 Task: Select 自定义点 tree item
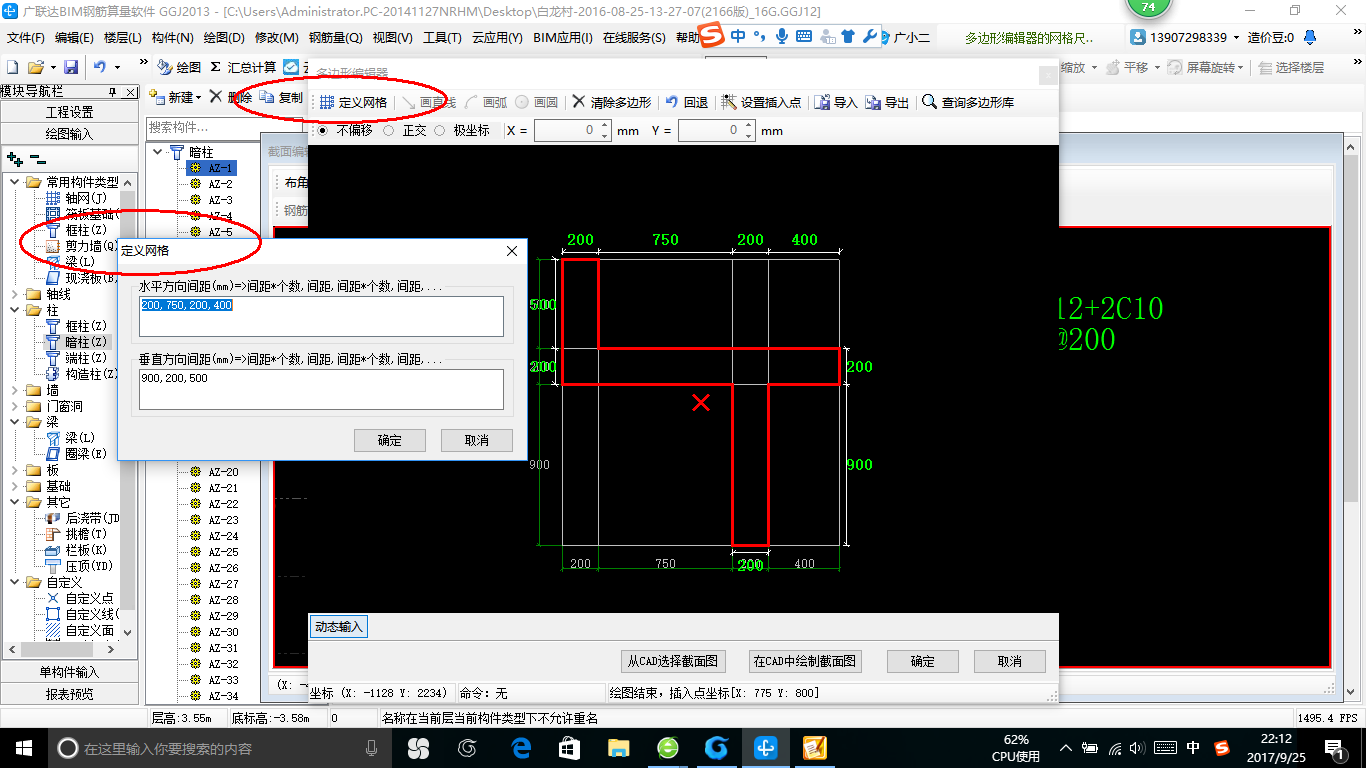pos(81,598)
